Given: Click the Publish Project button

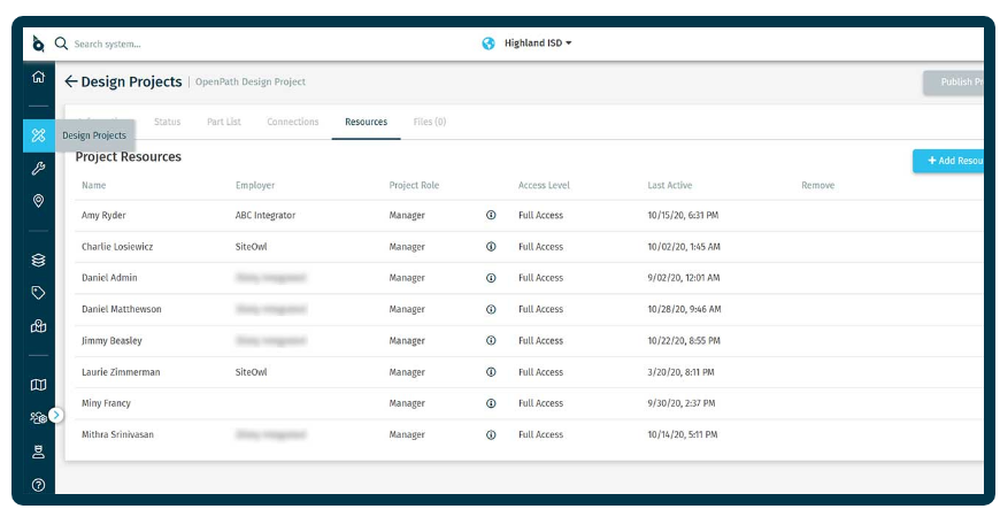Looking at the screenshot, I should click(x=954, y=82).
